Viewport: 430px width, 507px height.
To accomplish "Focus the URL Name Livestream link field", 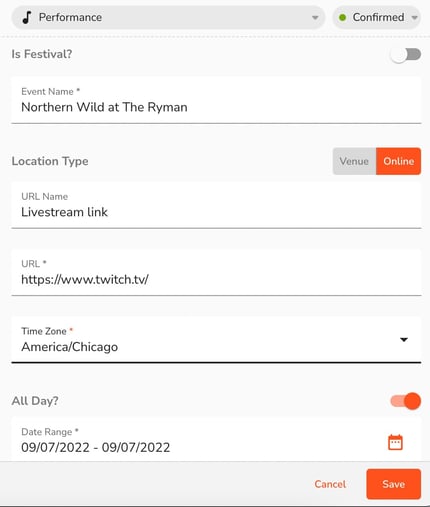I will (216, 205).
